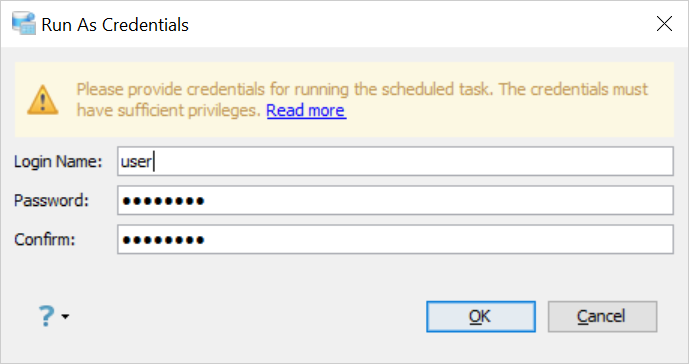Click the Password label
The width and height of the screenshot is (689, 364).
coord(51,201)
